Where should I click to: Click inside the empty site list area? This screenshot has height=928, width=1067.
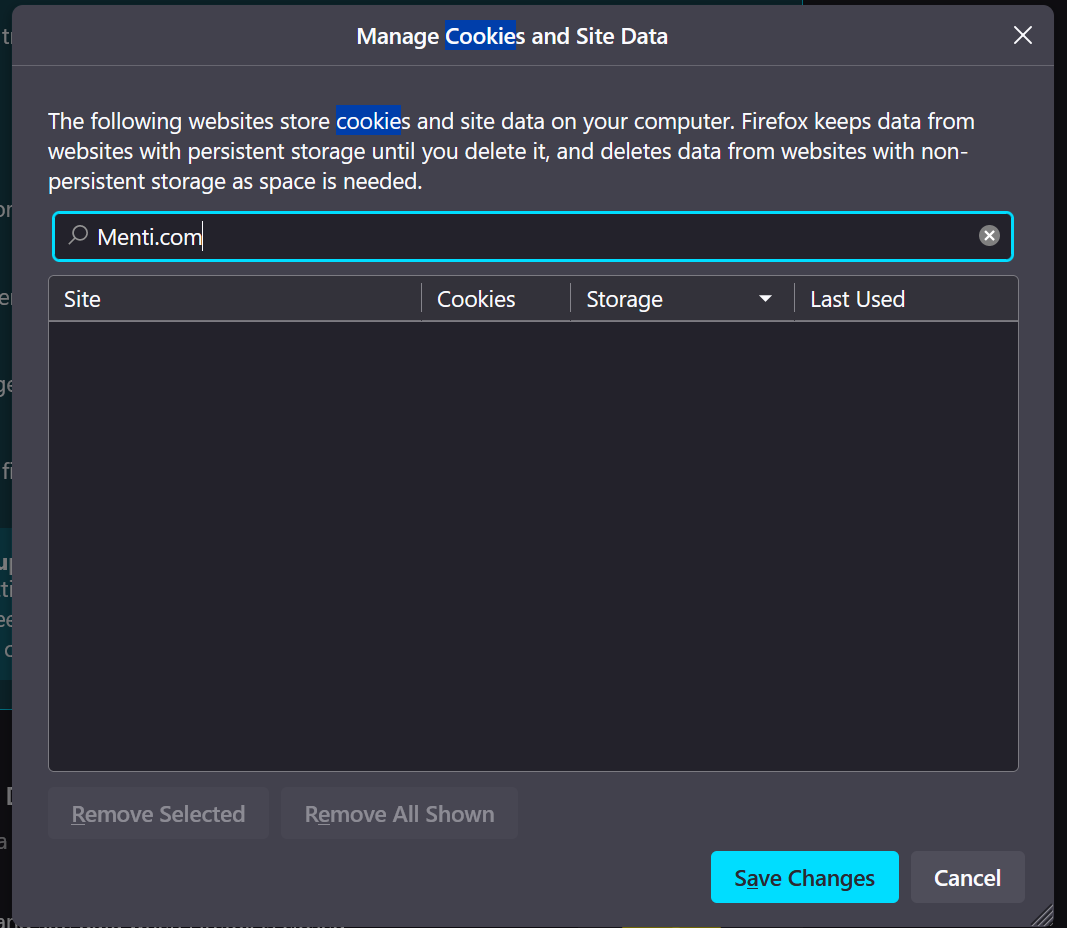click(532, 545)
